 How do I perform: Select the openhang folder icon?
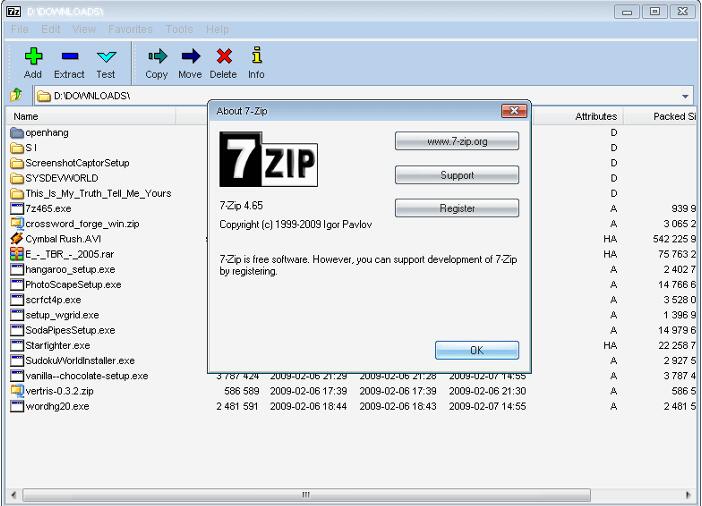click(x=17, y=133)
